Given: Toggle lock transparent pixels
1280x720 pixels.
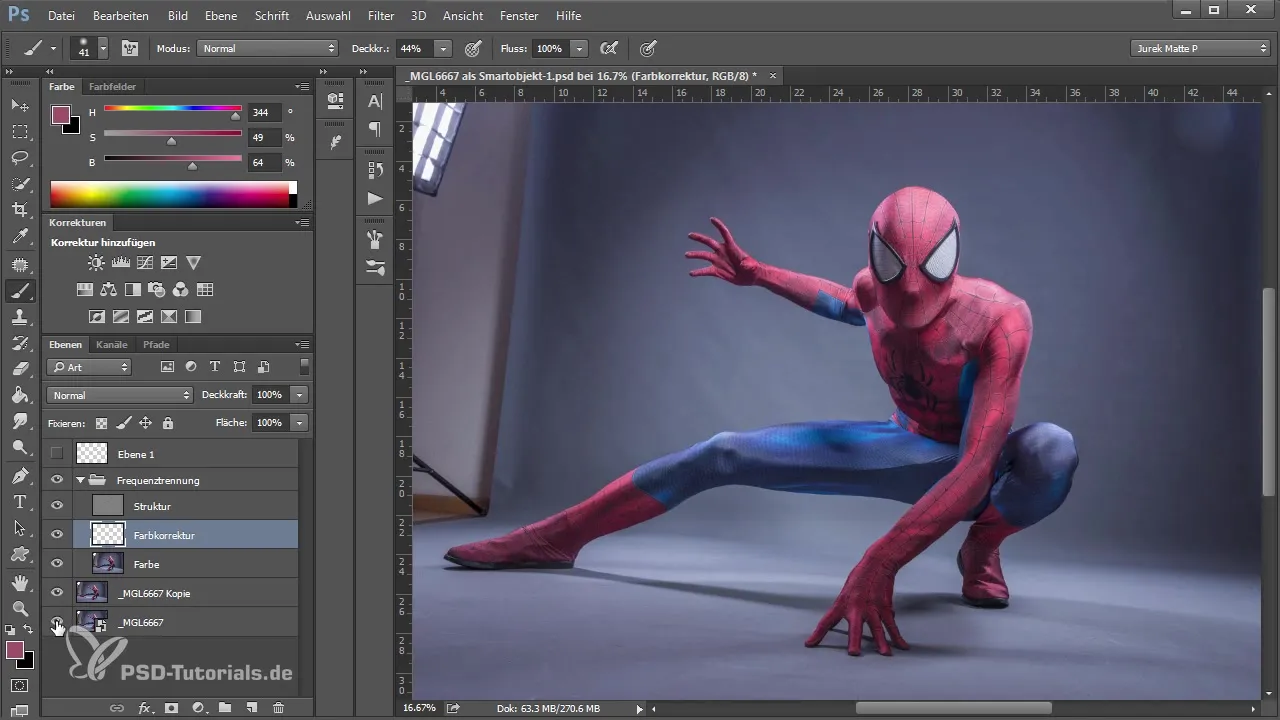Looking at the screenshot, I should click(x=101, y=423).
